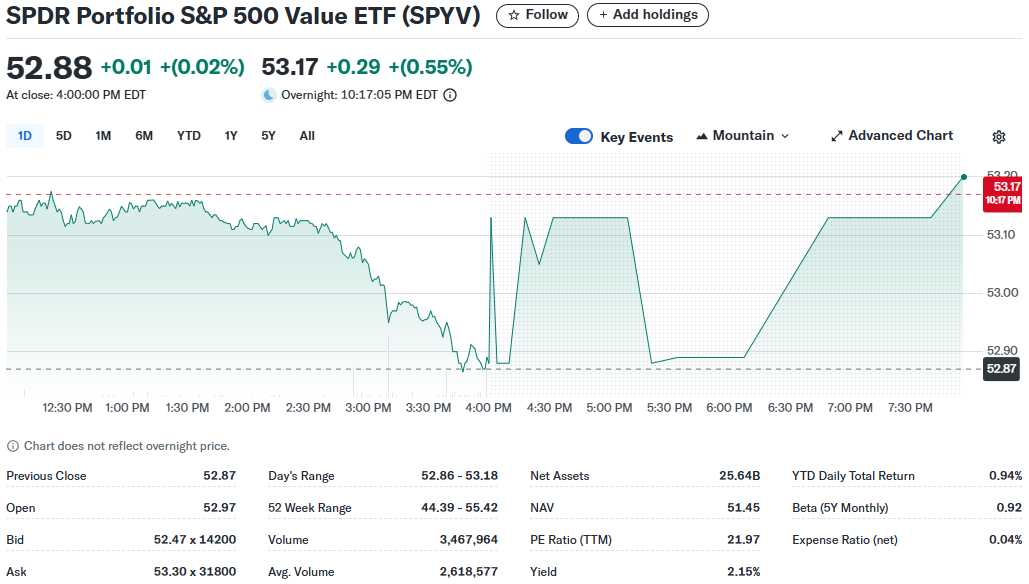Click the Volume value 3,467,964
The height and width of the screenshot is (584, 1029).
click(469, 540)
